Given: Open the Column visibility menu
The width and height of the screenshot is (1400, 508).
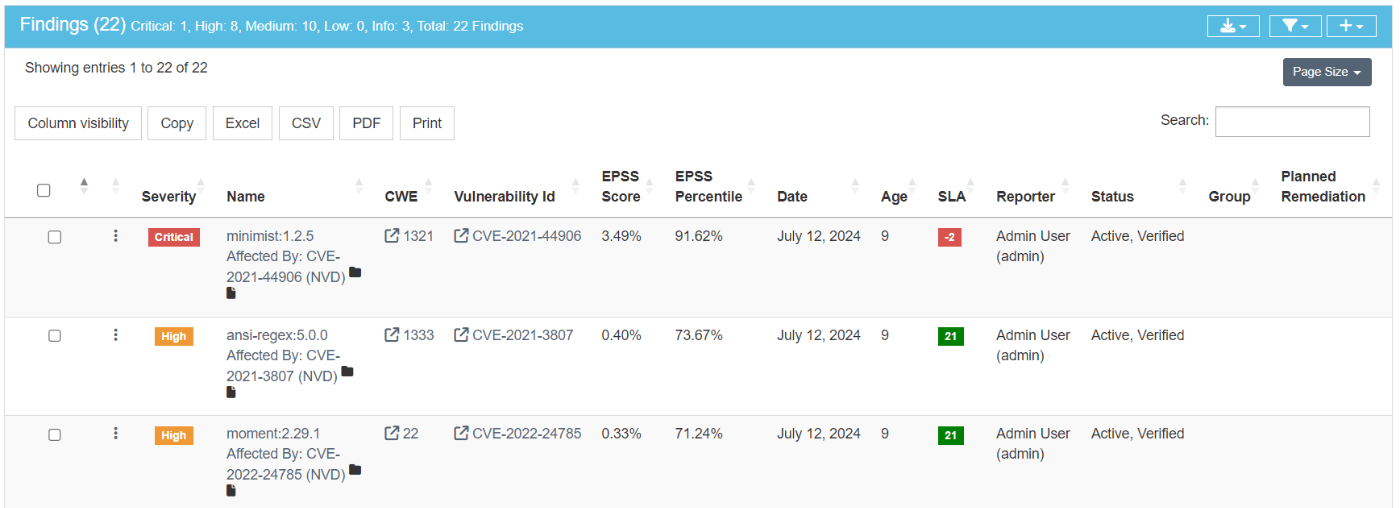Looking at the screenshot, I should tap(78, 123).
